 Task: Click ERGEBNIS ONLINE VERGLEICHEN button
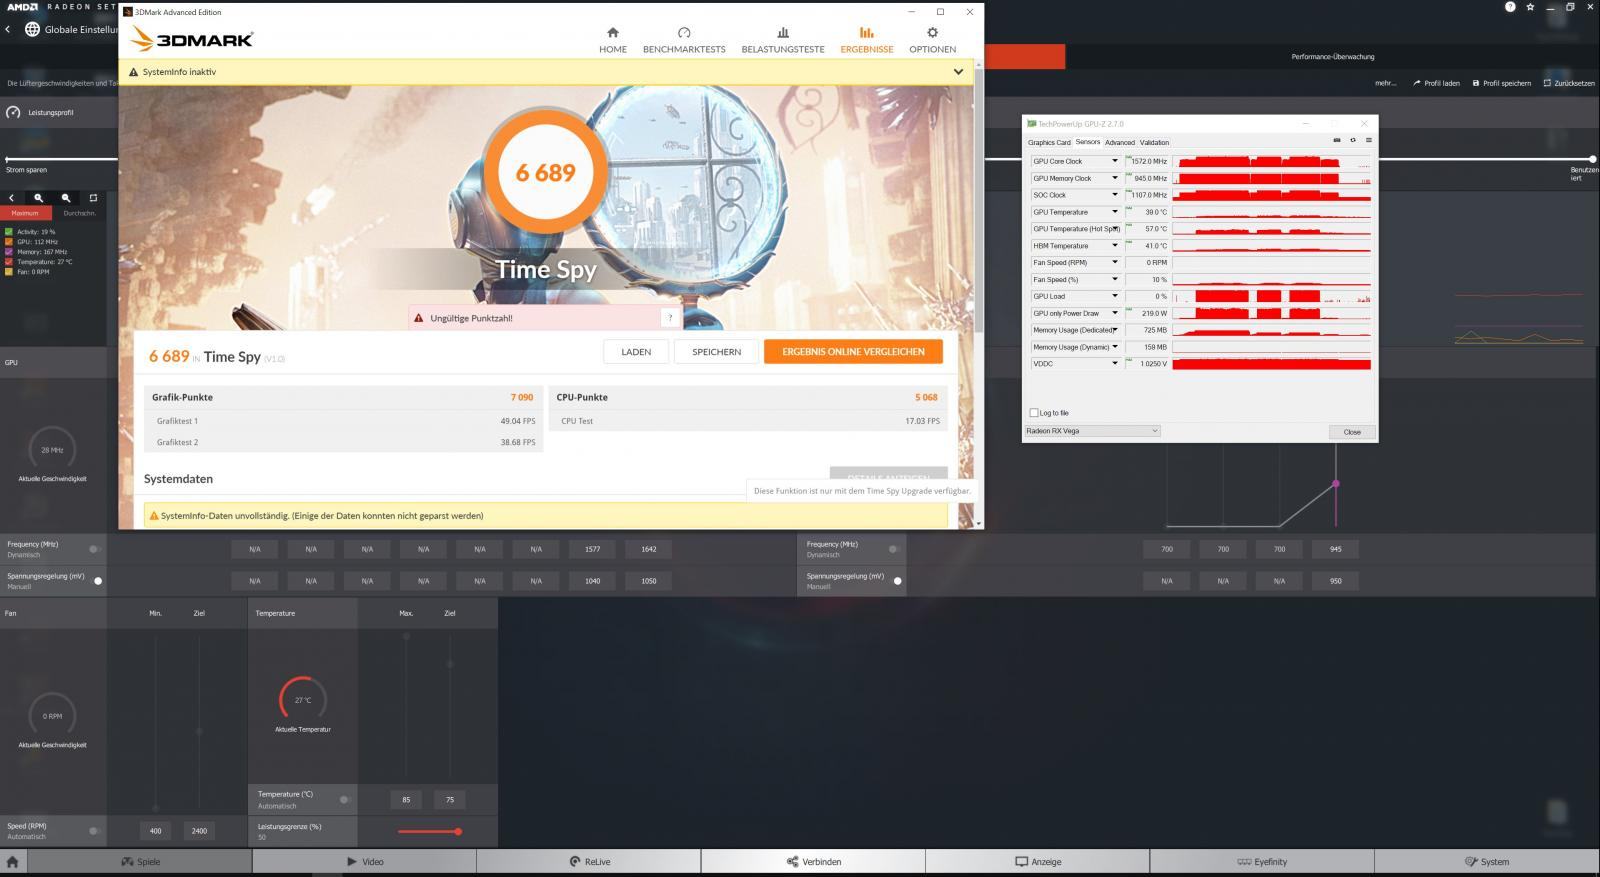pos(853,352)
